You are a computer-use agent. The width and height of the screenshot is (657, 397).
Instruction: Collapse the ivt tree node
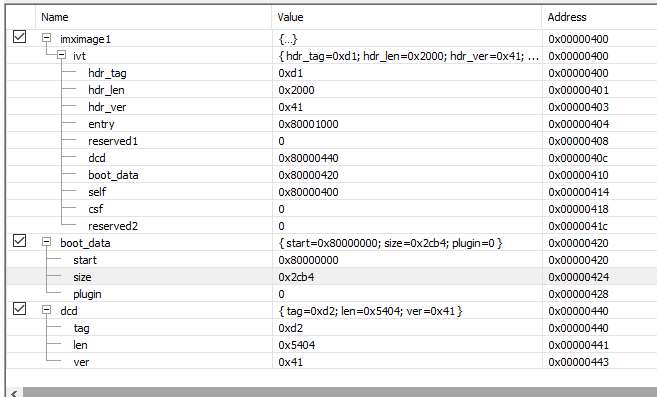pos(62,55)
